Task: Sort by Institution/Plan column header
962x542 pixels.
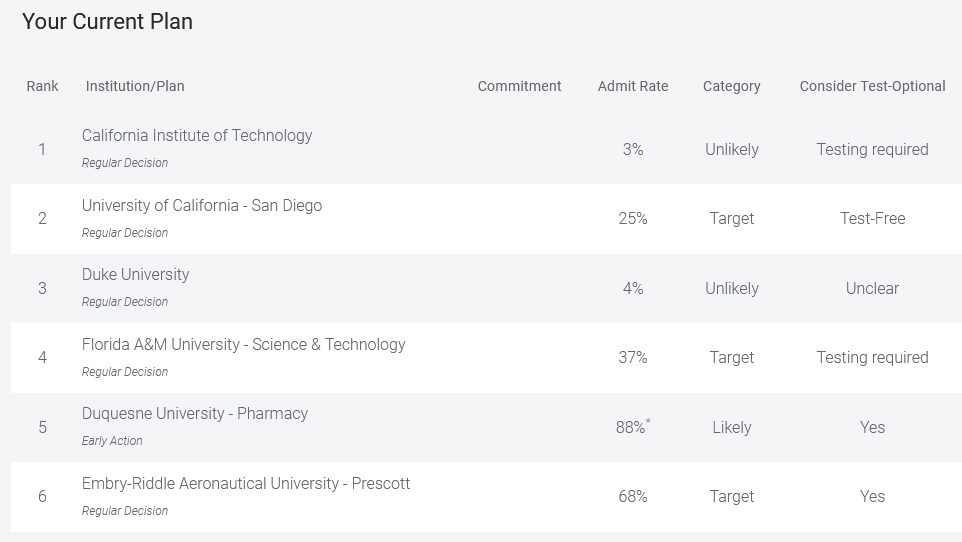Action: pyautogui.click(x=135, y=86)
